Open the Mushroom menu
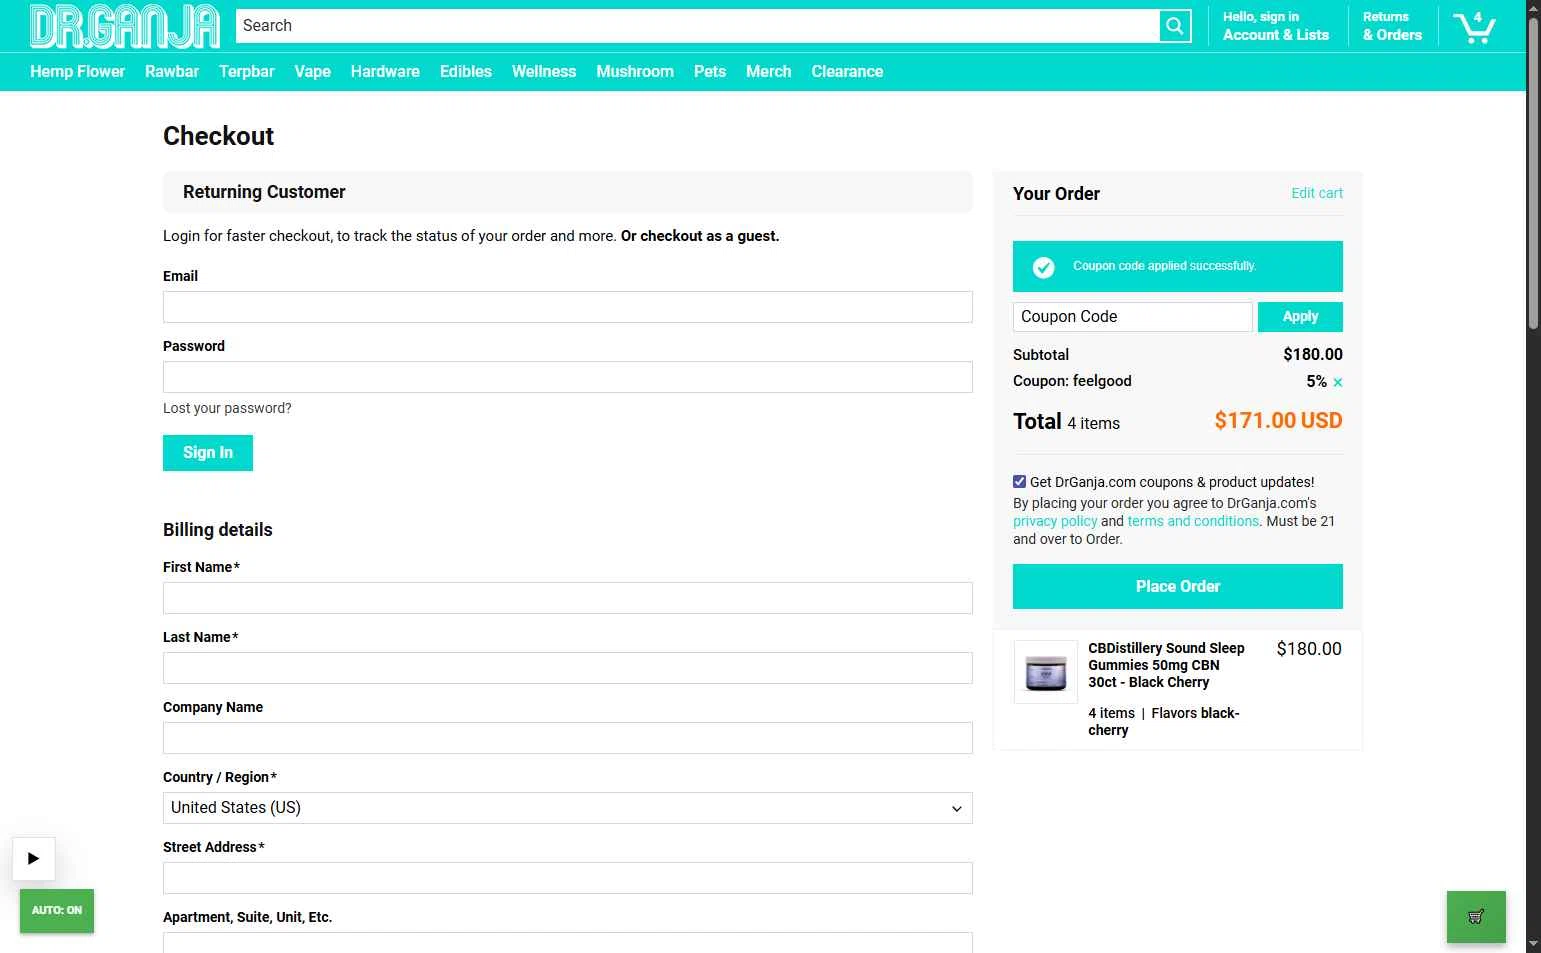 coord(635,72)
